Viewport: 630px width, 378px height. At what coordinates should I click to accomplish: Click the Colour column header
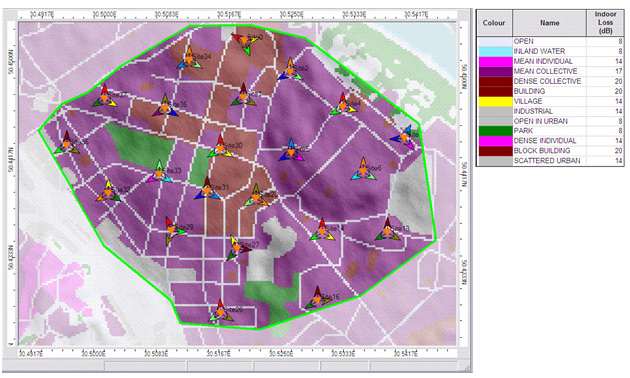click(494, 23)
